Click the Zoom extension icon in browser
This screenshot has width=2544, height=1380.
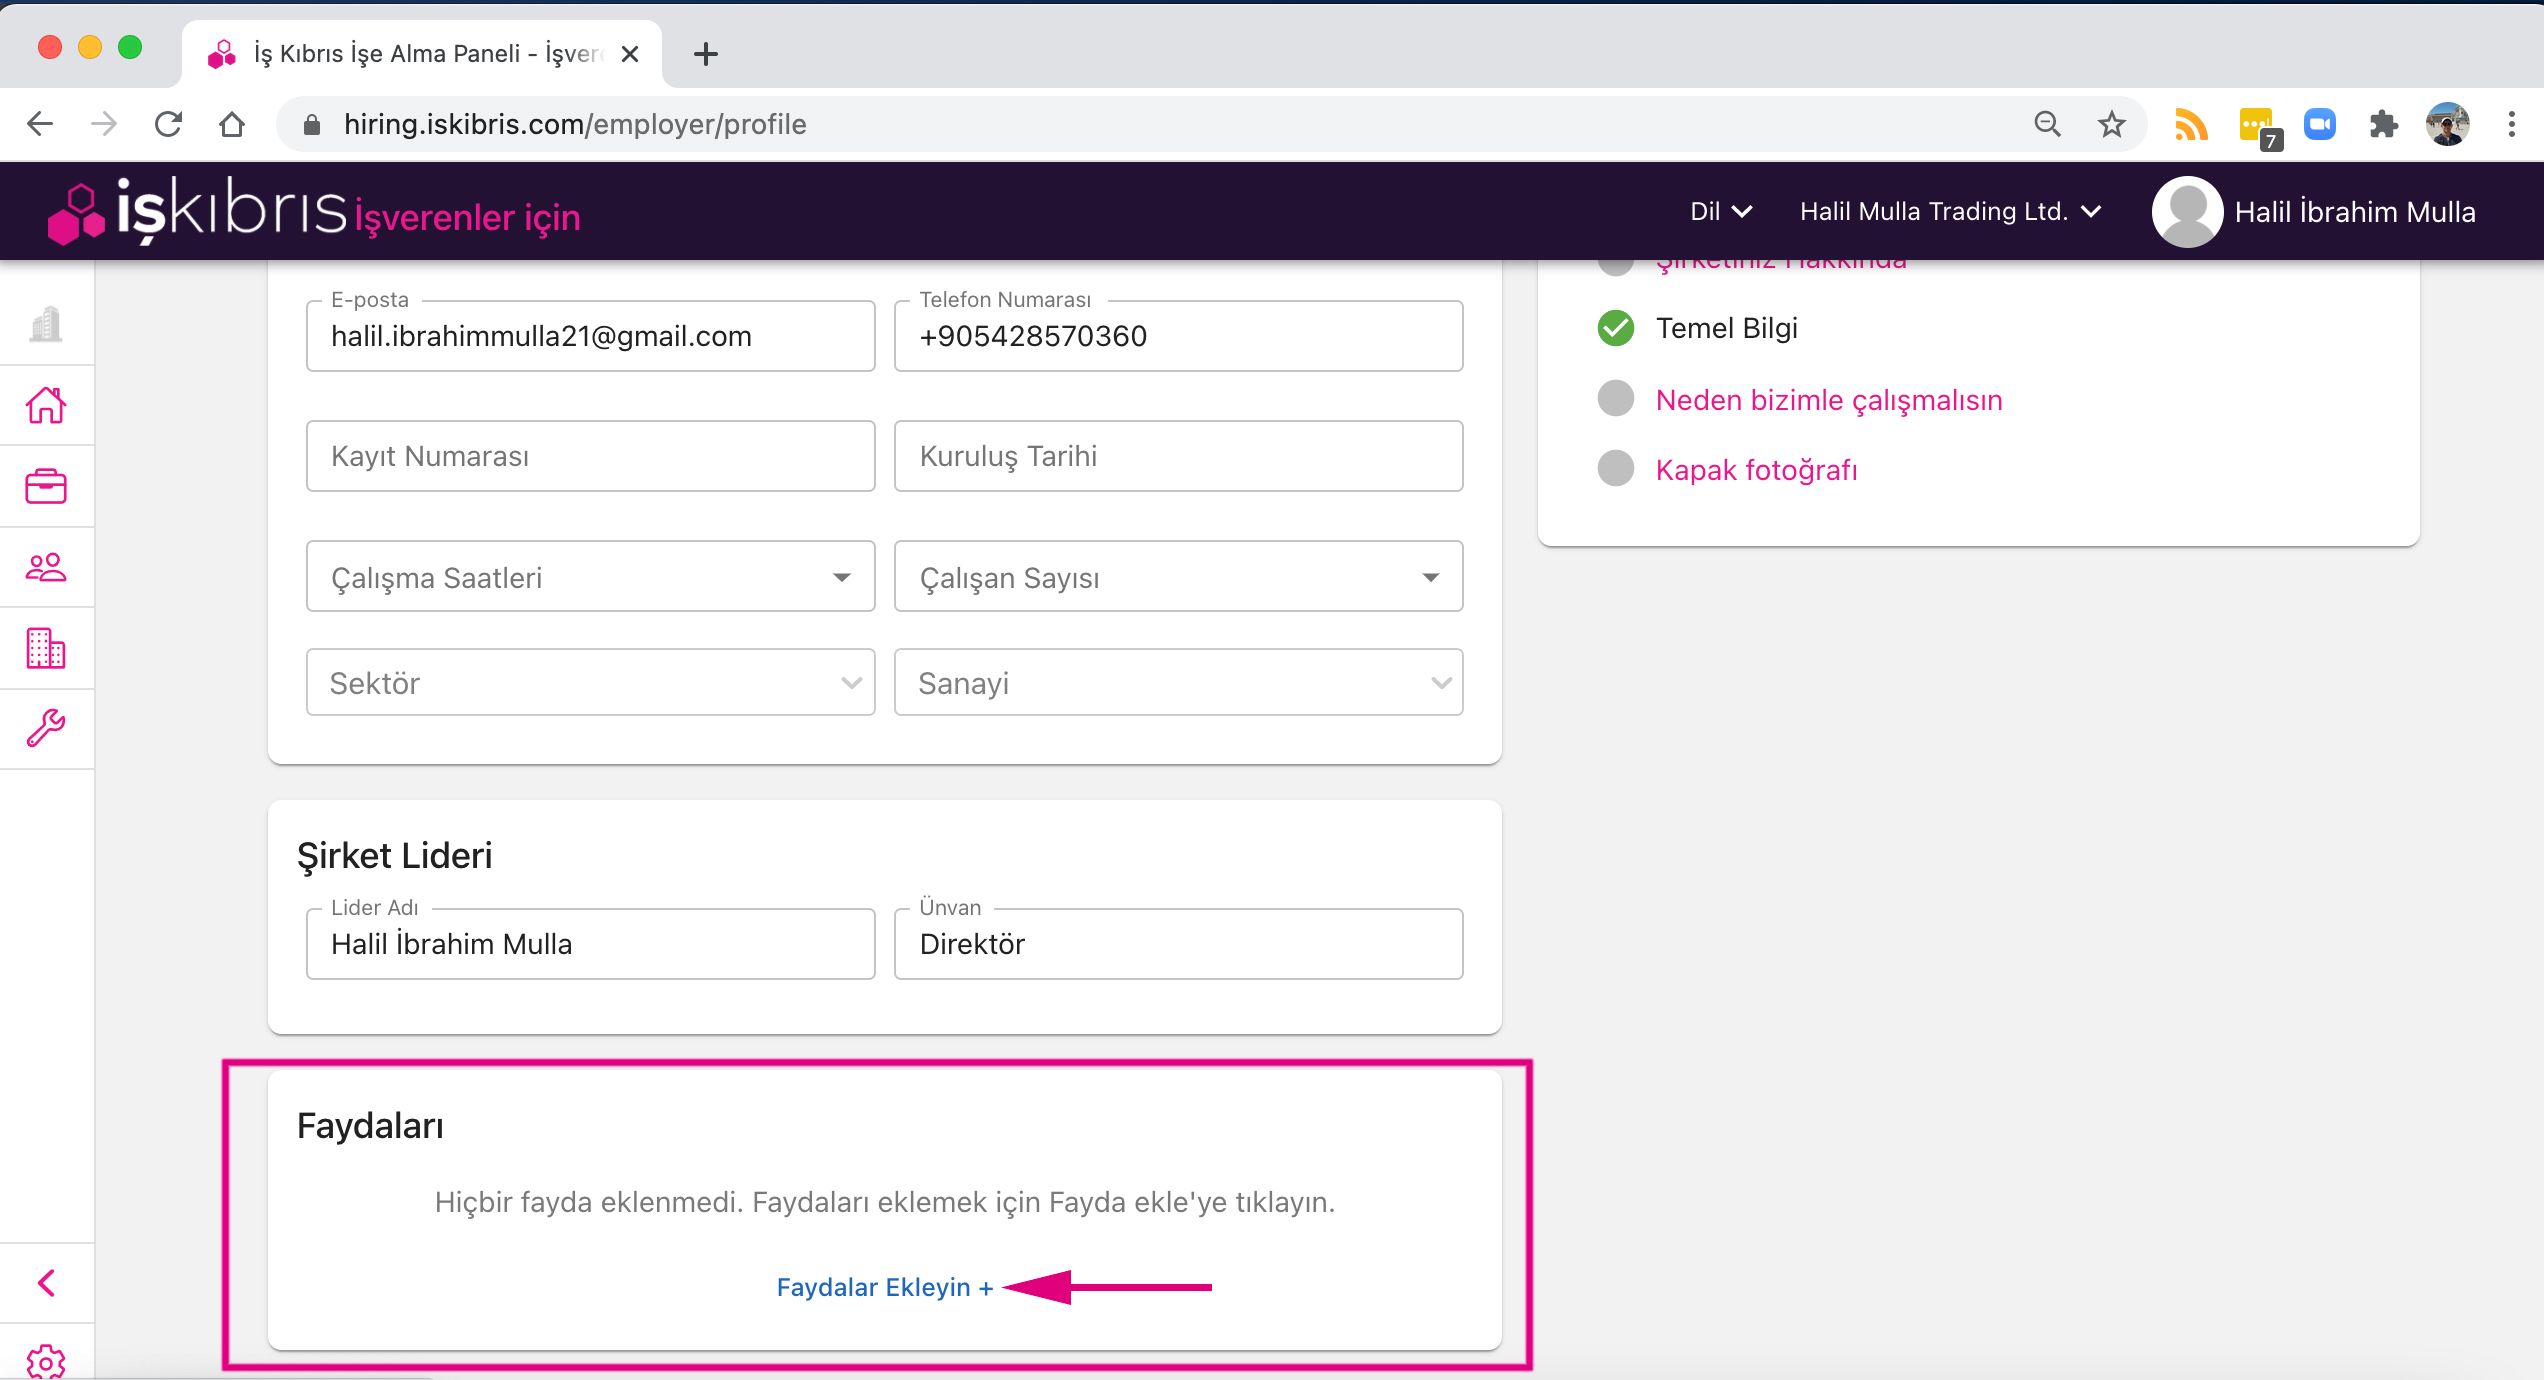2319,124
